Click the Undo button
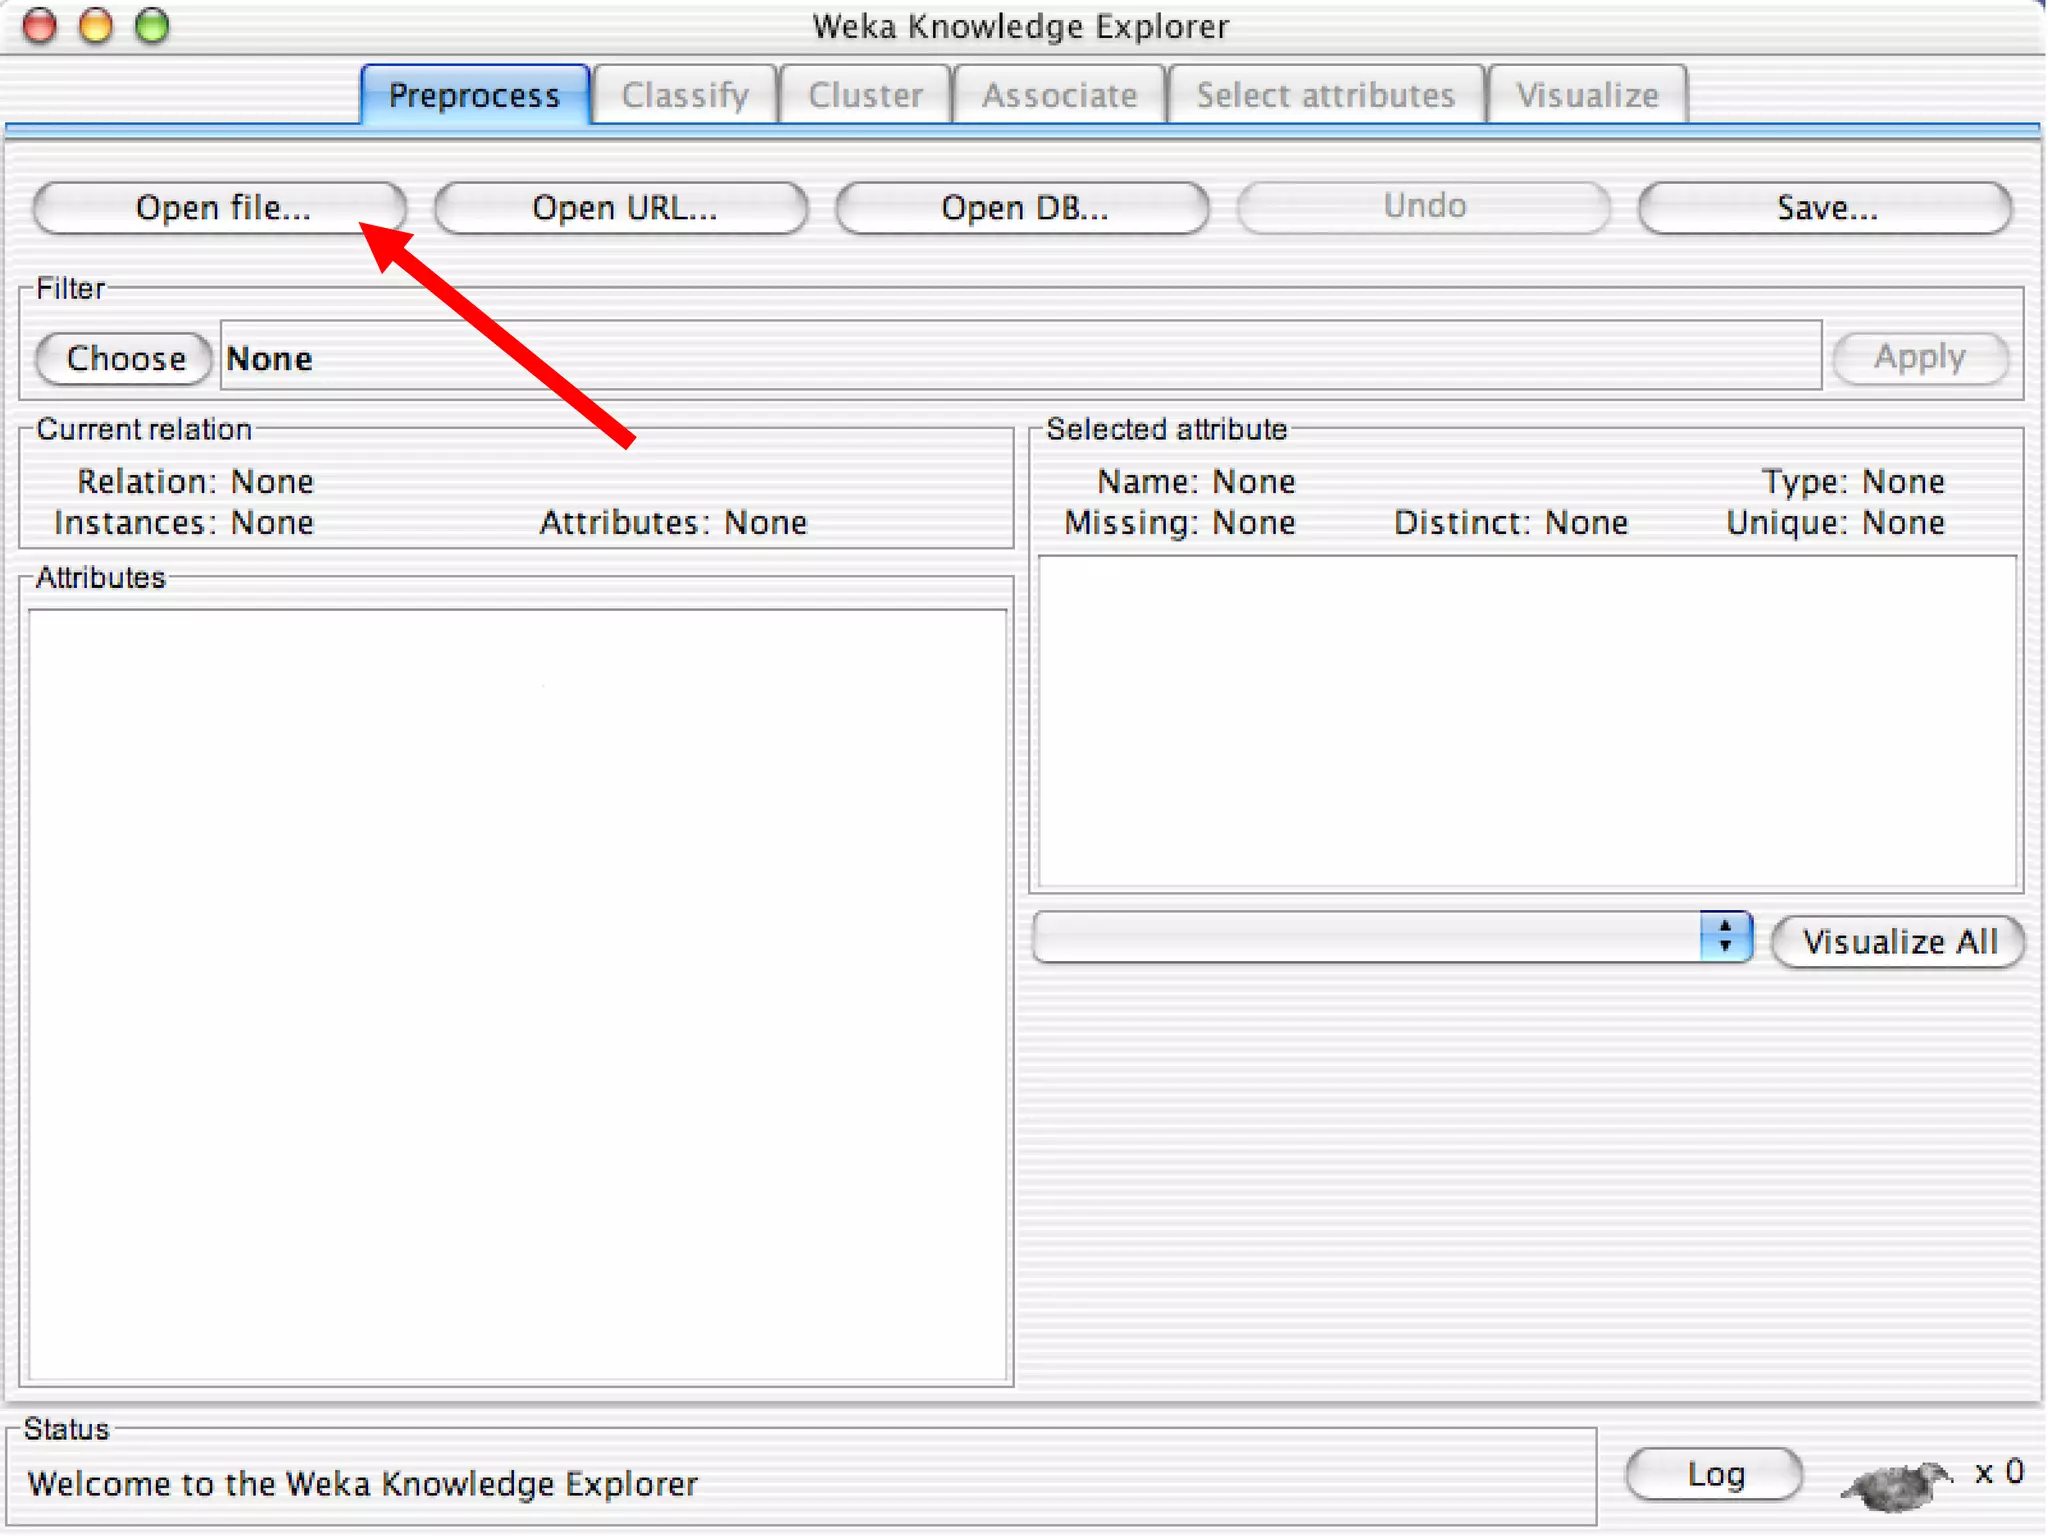Viewport: 2048px width, 1536px height. [1424, 207]
